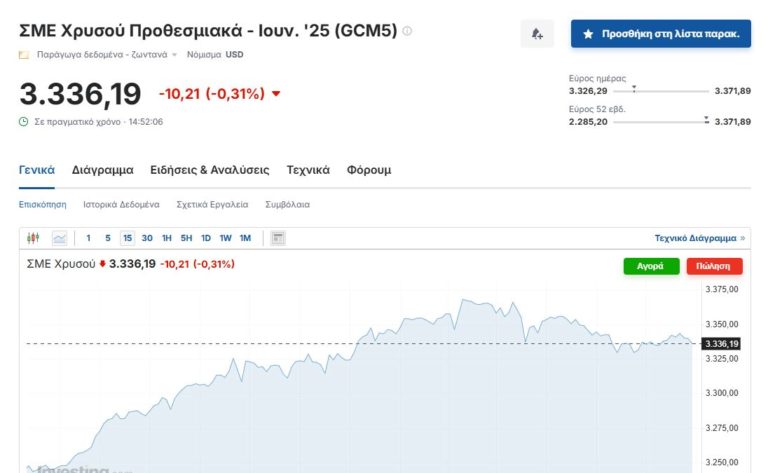Open the Ιστορικά Δεδομένα sub-link
Viewport: 768px width, 473px height.
coord(121,204)
